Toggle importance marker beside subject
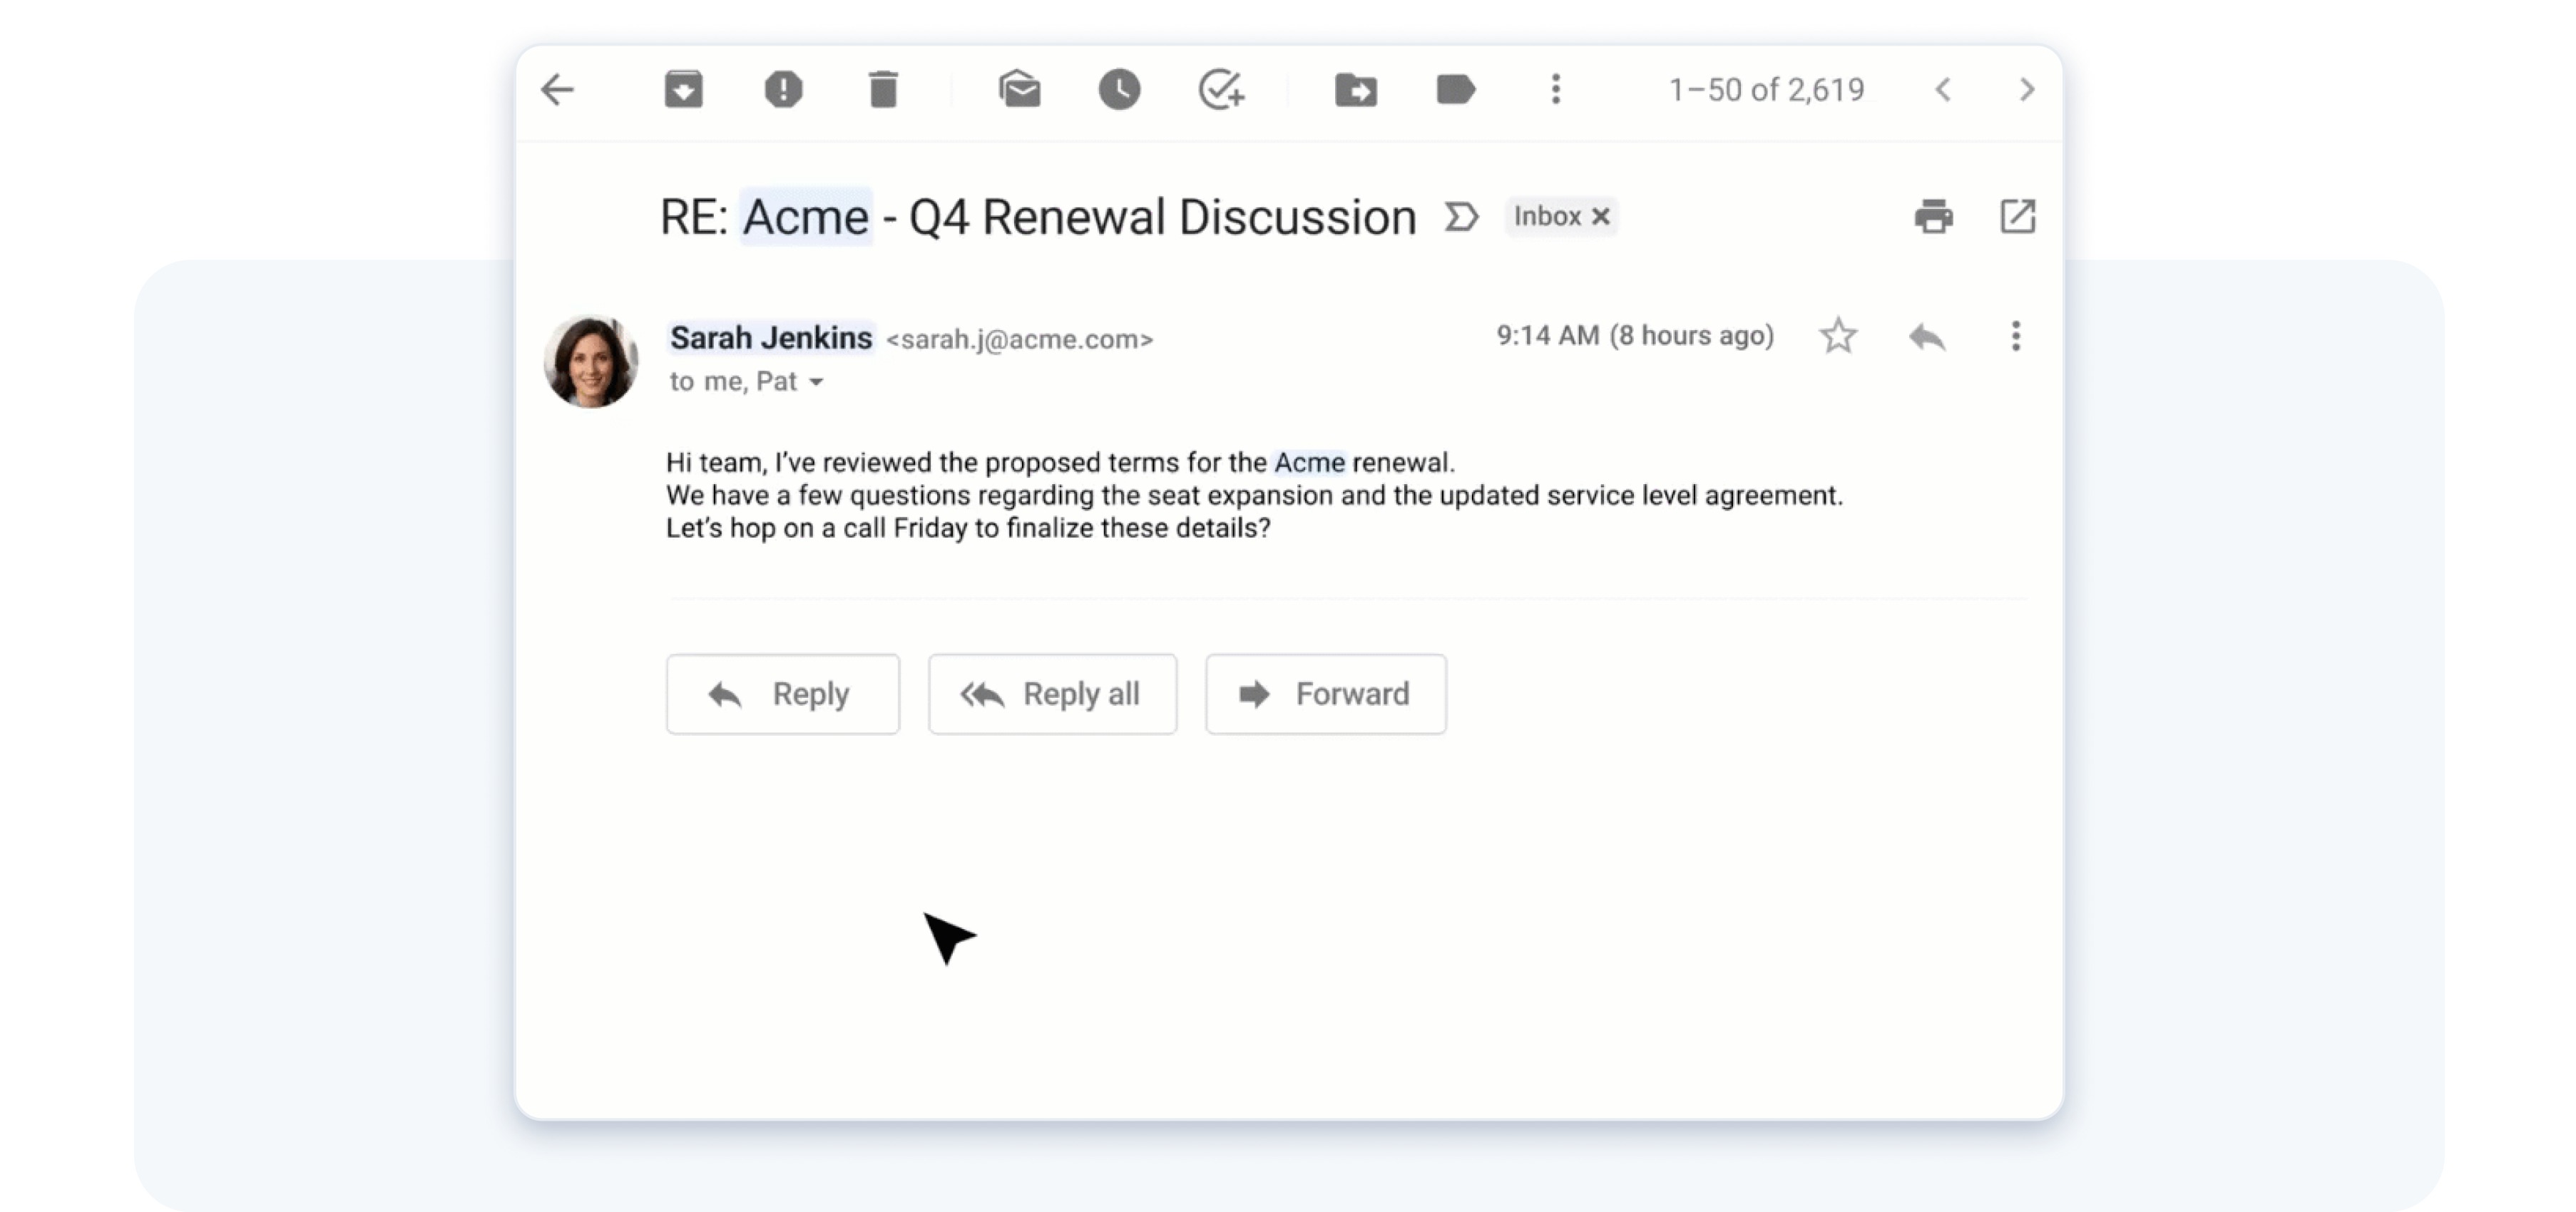This screenshot has width=2576, height=1212. click(1461, 217)
